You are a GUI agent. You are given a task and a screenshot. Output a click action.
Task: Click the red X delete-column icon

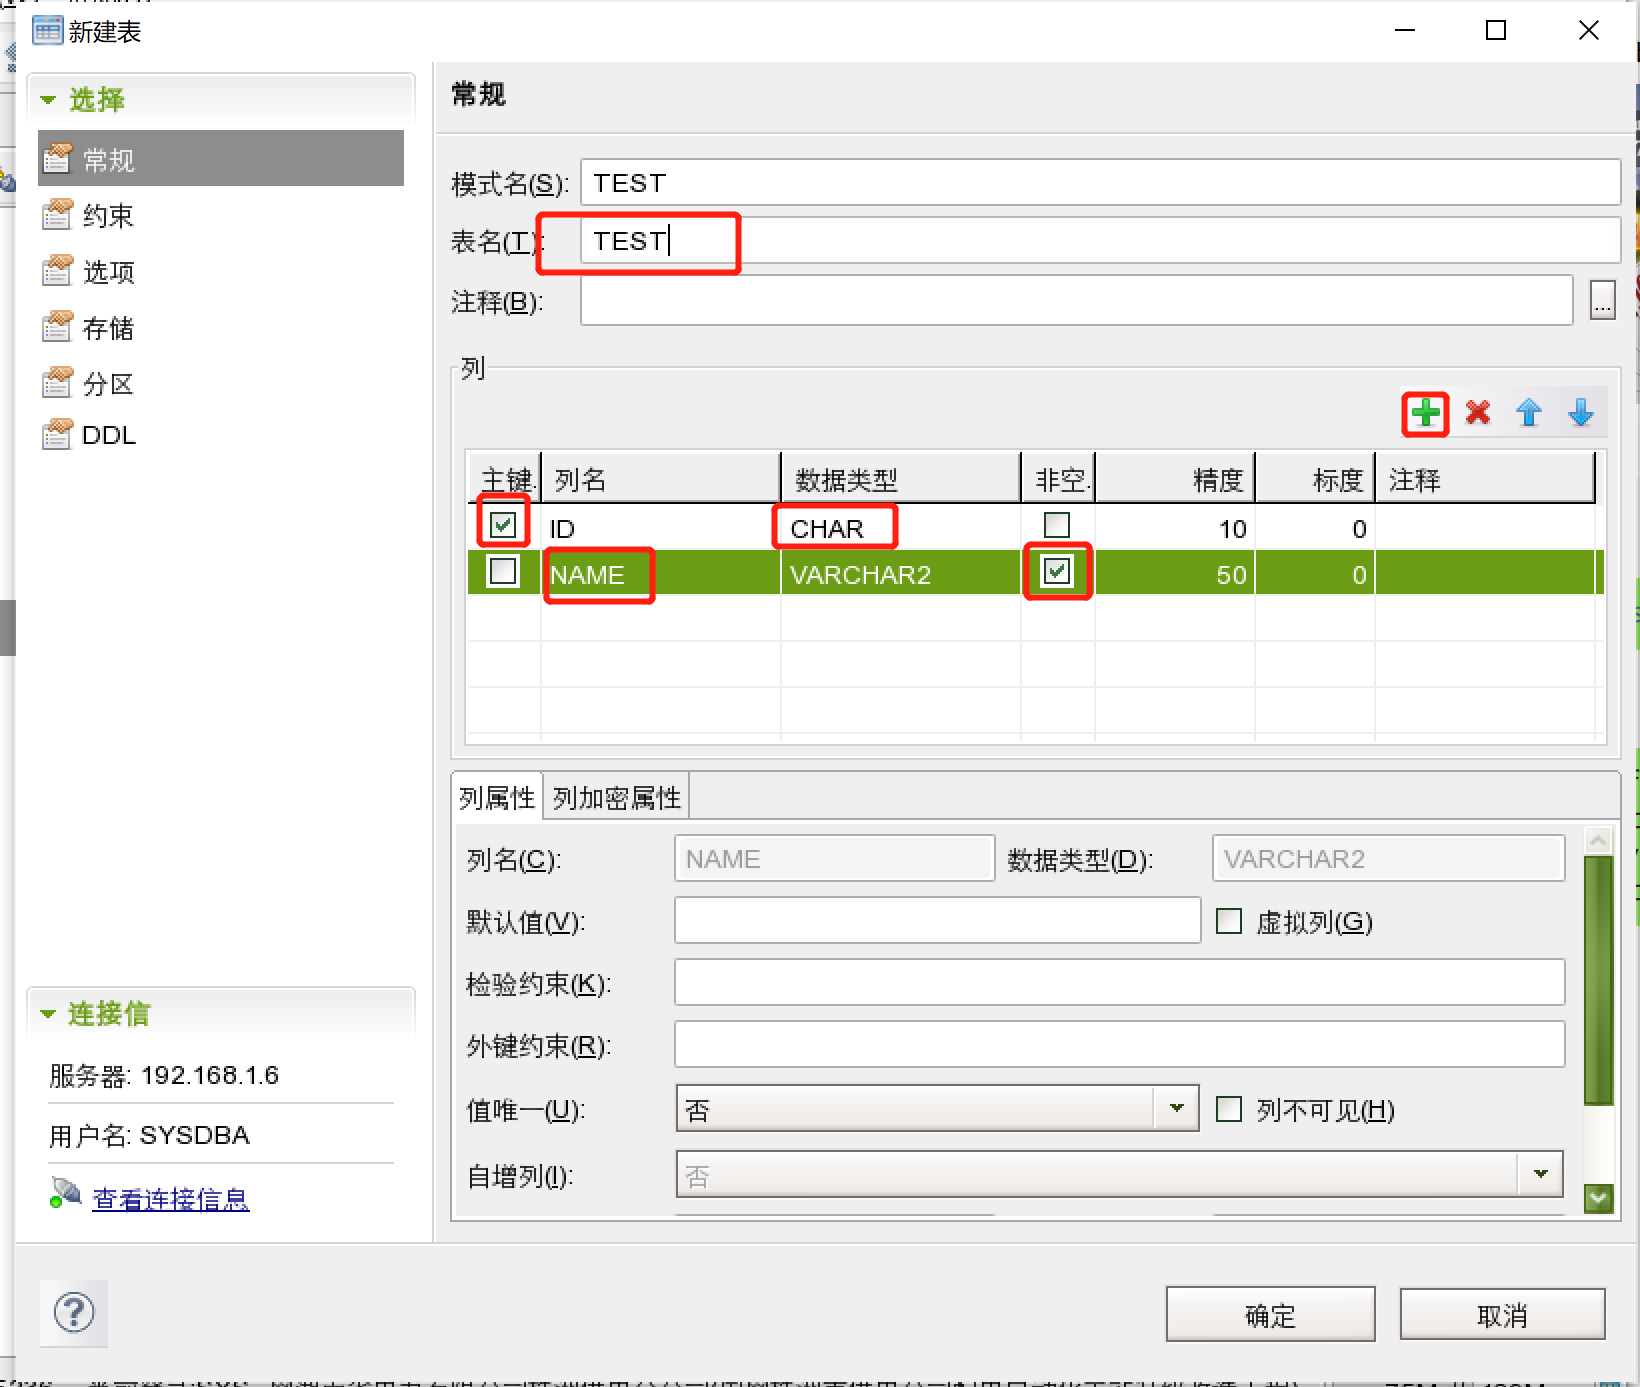tap(1477, 412)
